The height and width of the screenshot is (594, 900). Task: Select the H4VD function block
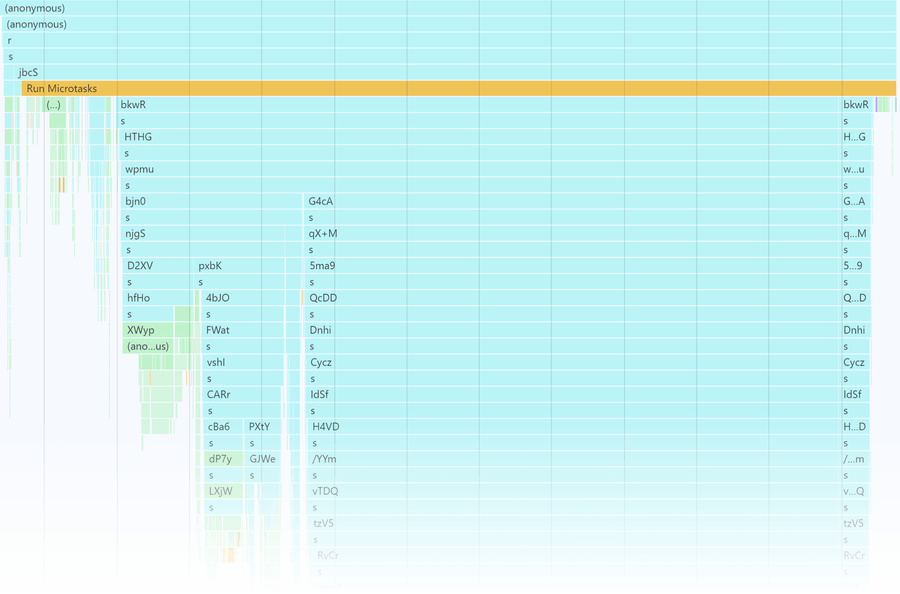[574, 426]
